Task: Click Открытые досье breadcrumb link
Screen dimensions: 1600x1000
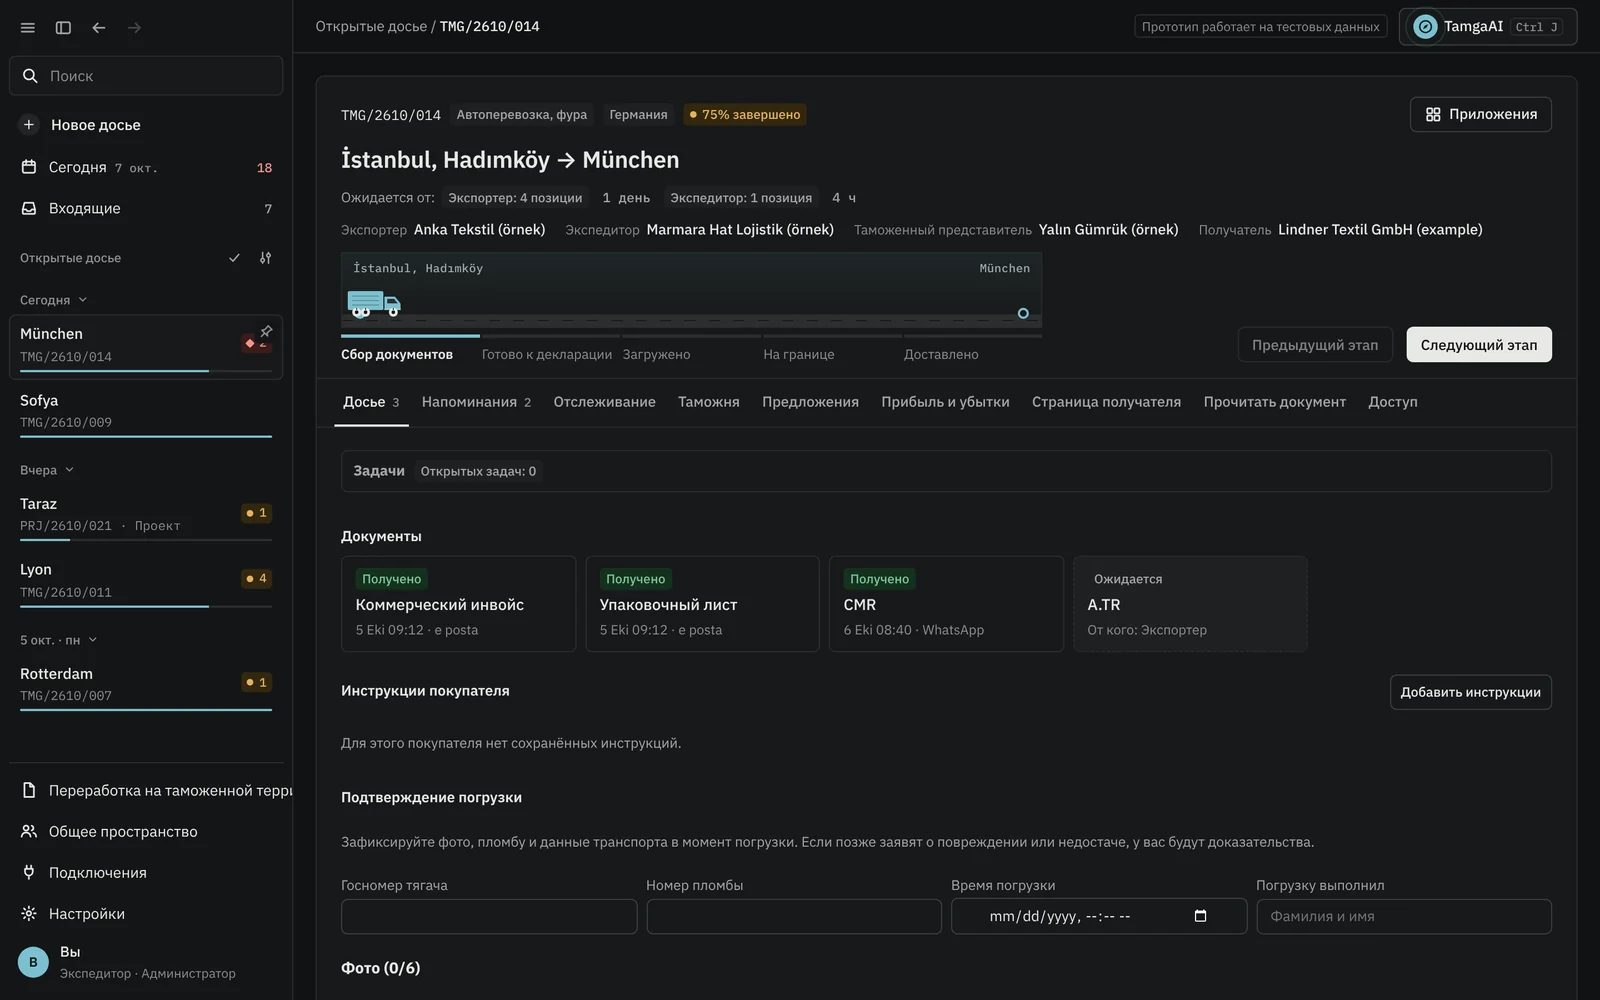Action: click(x=371, y=27)
